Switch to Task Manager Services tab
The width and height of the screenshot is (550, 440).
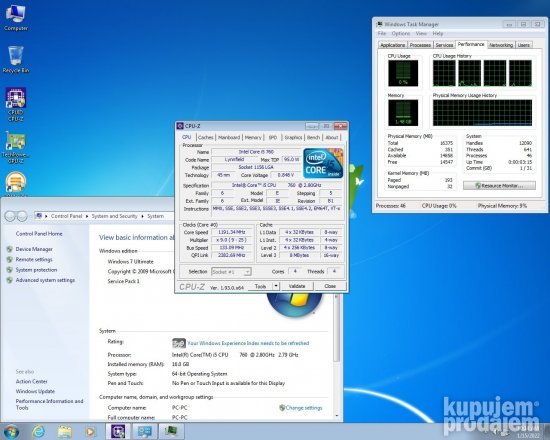click(x=444, y=45)
